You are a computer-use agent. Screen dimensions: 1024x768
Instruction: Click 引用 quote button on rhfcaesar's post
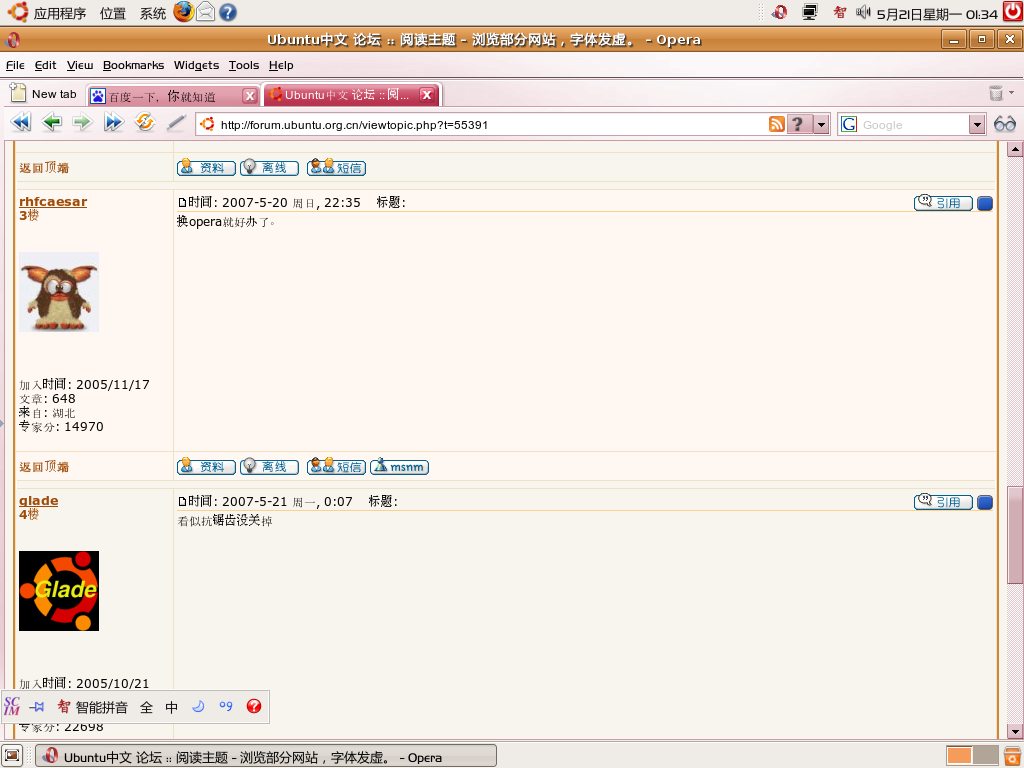pyautogui.click(x=943, y=203)
